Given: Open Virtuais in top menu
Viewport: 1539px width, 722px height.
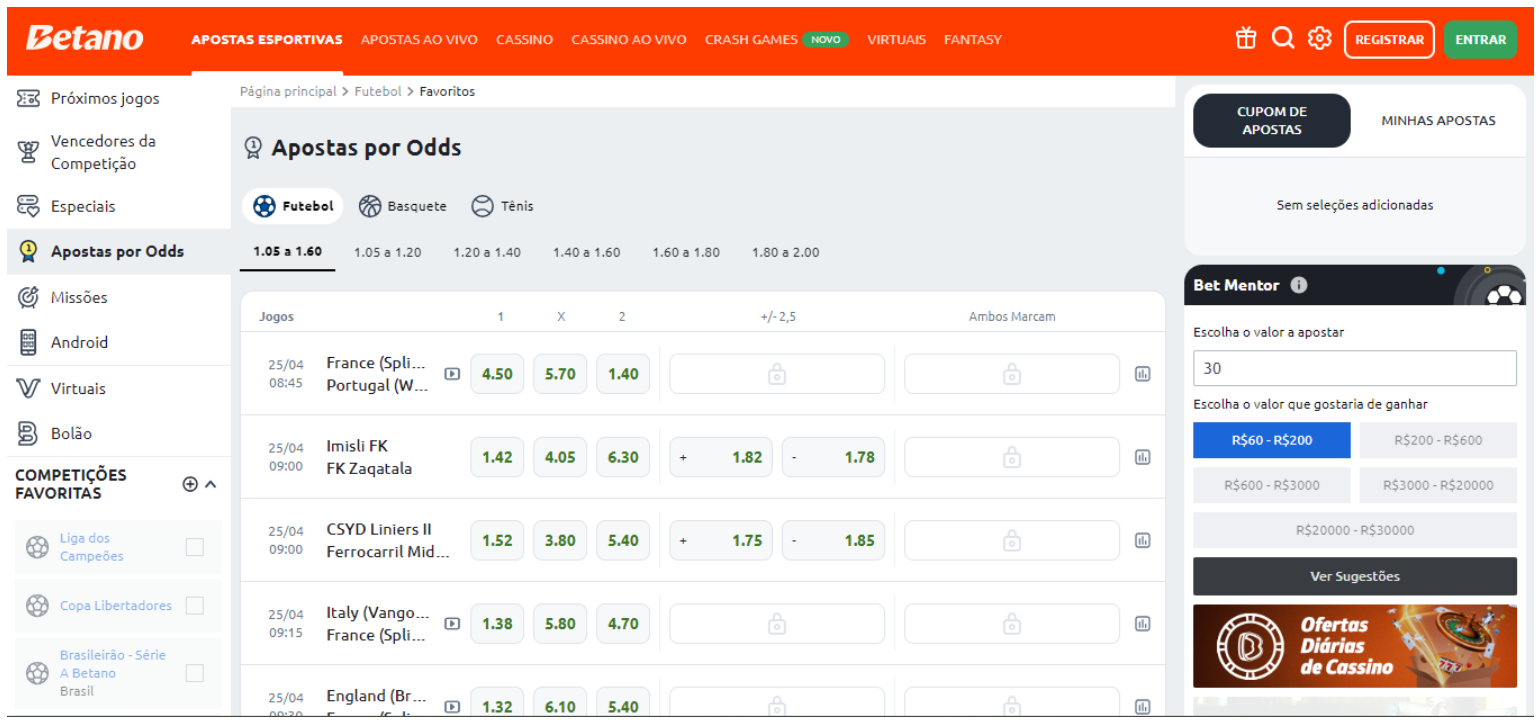Looking at the screenshot, I should (x=896, y=40).
